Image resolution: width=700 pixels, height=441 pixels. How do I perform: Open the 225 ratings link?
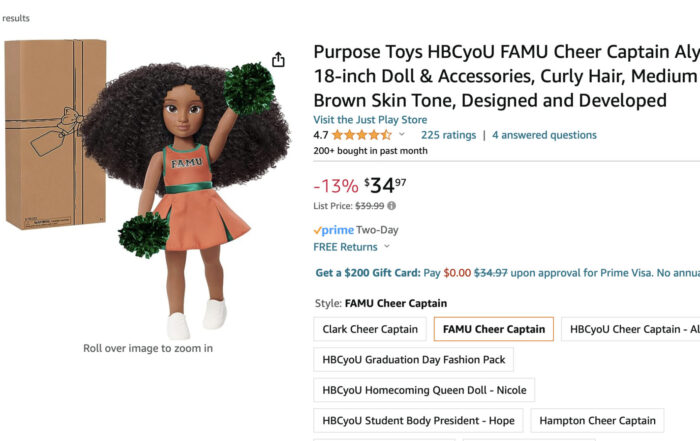click(448, 135)
